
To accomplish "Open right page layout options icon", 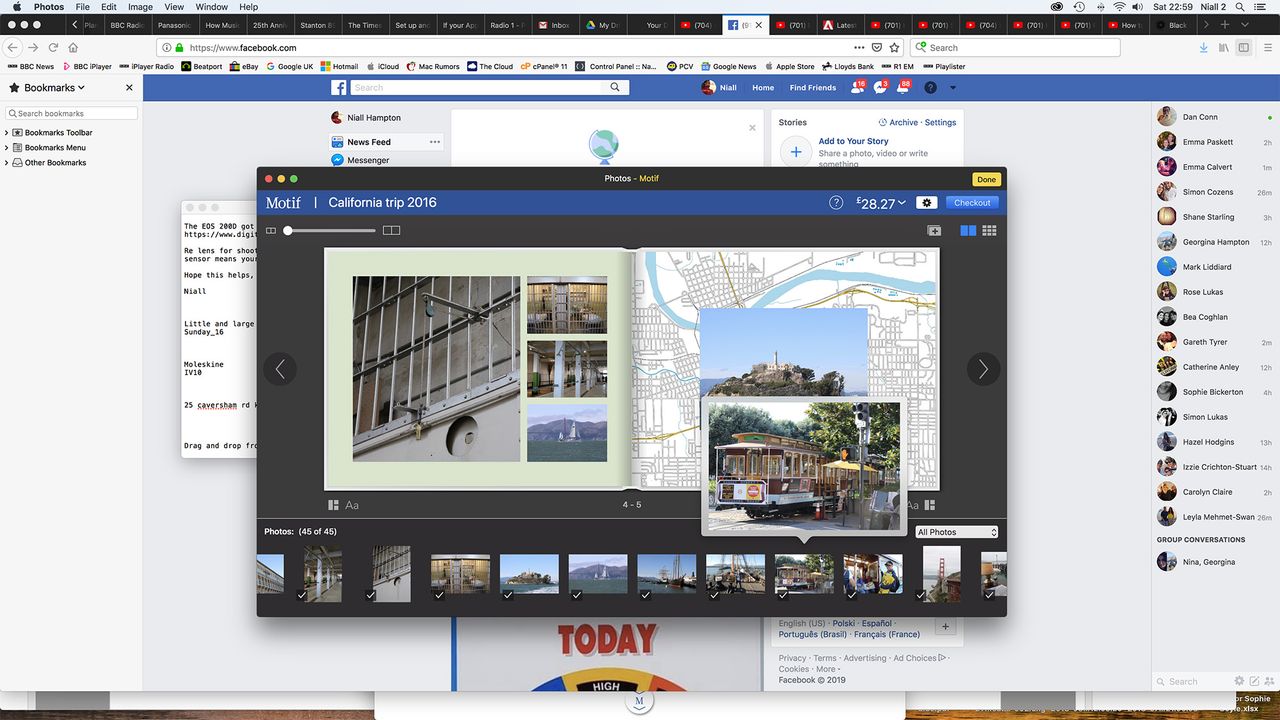I will click(929, 505).
